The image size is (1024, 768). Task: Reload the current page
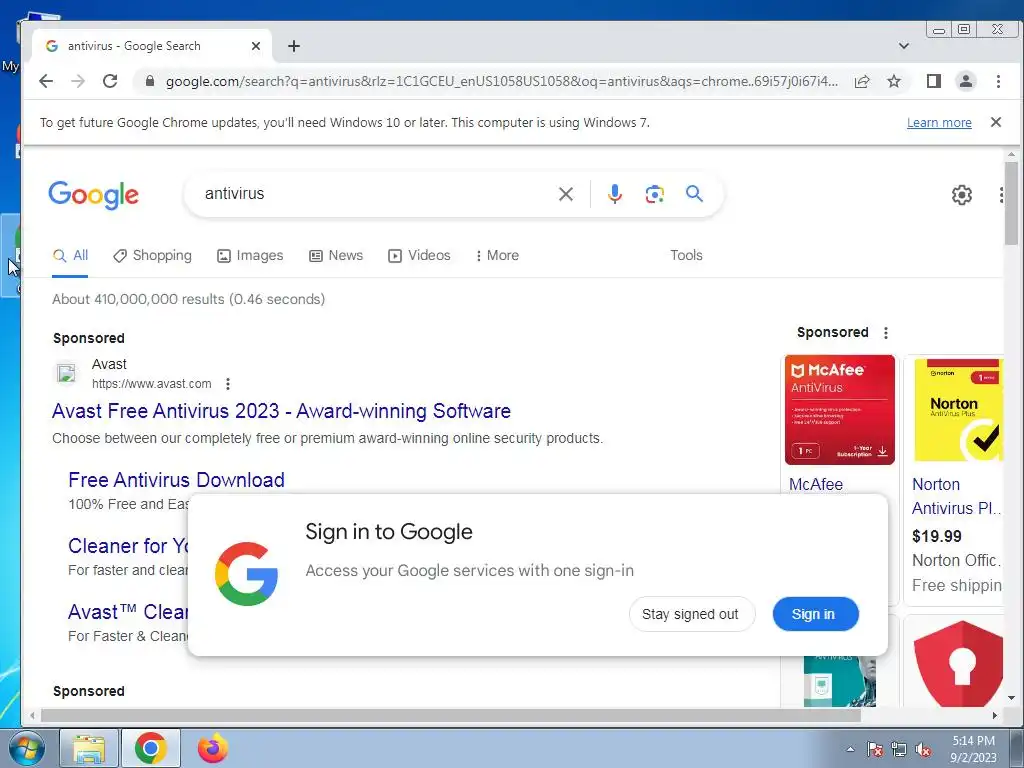(110, 81)
